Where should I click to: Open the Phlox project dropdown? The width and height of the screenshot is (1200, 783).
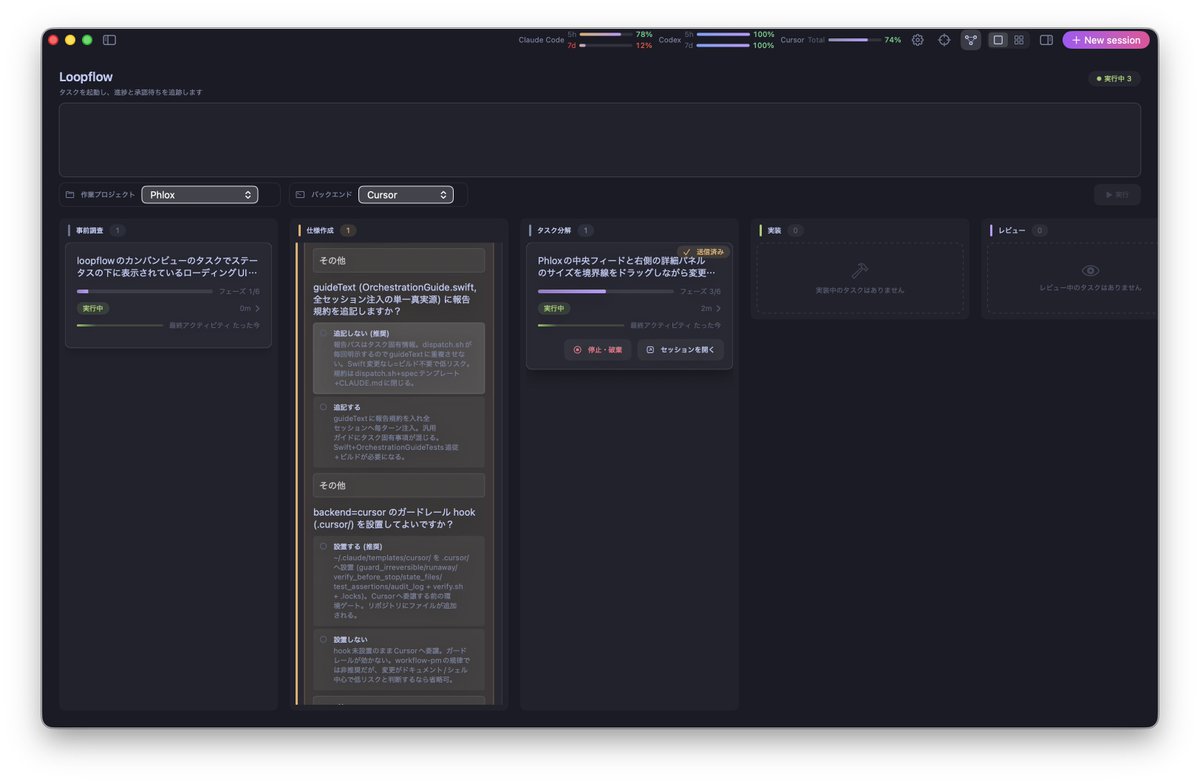(x=200, y=195)
